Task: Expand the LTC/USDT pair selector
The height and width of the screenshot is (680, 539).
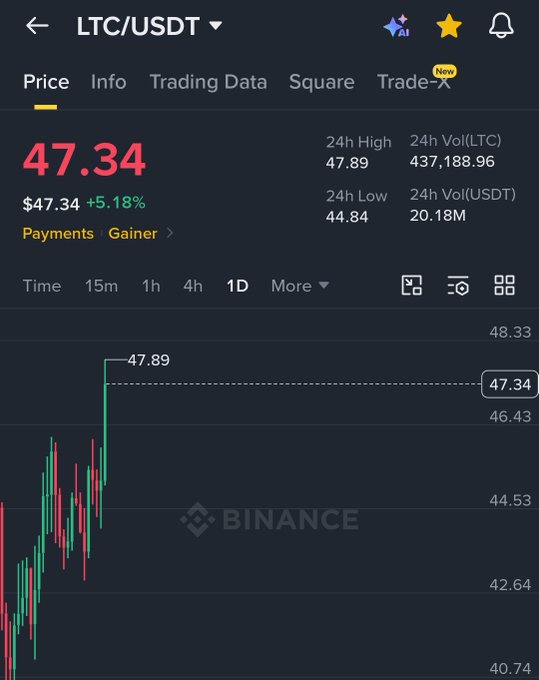Action: click(x=149, y=26)
